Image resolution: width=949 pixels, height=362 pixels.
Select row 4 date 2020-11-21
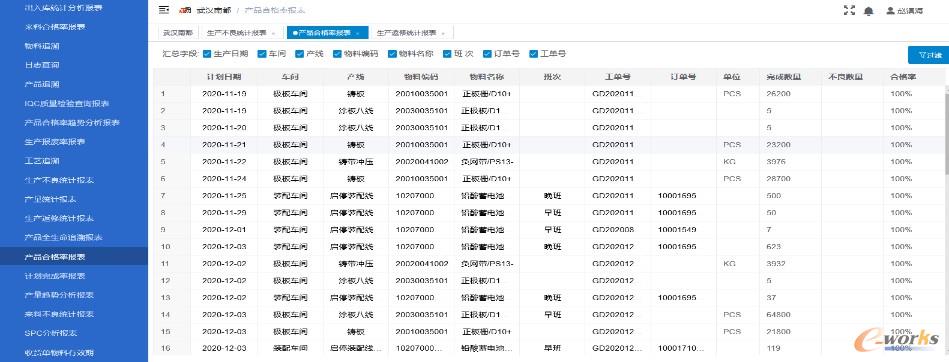(224, 145)
